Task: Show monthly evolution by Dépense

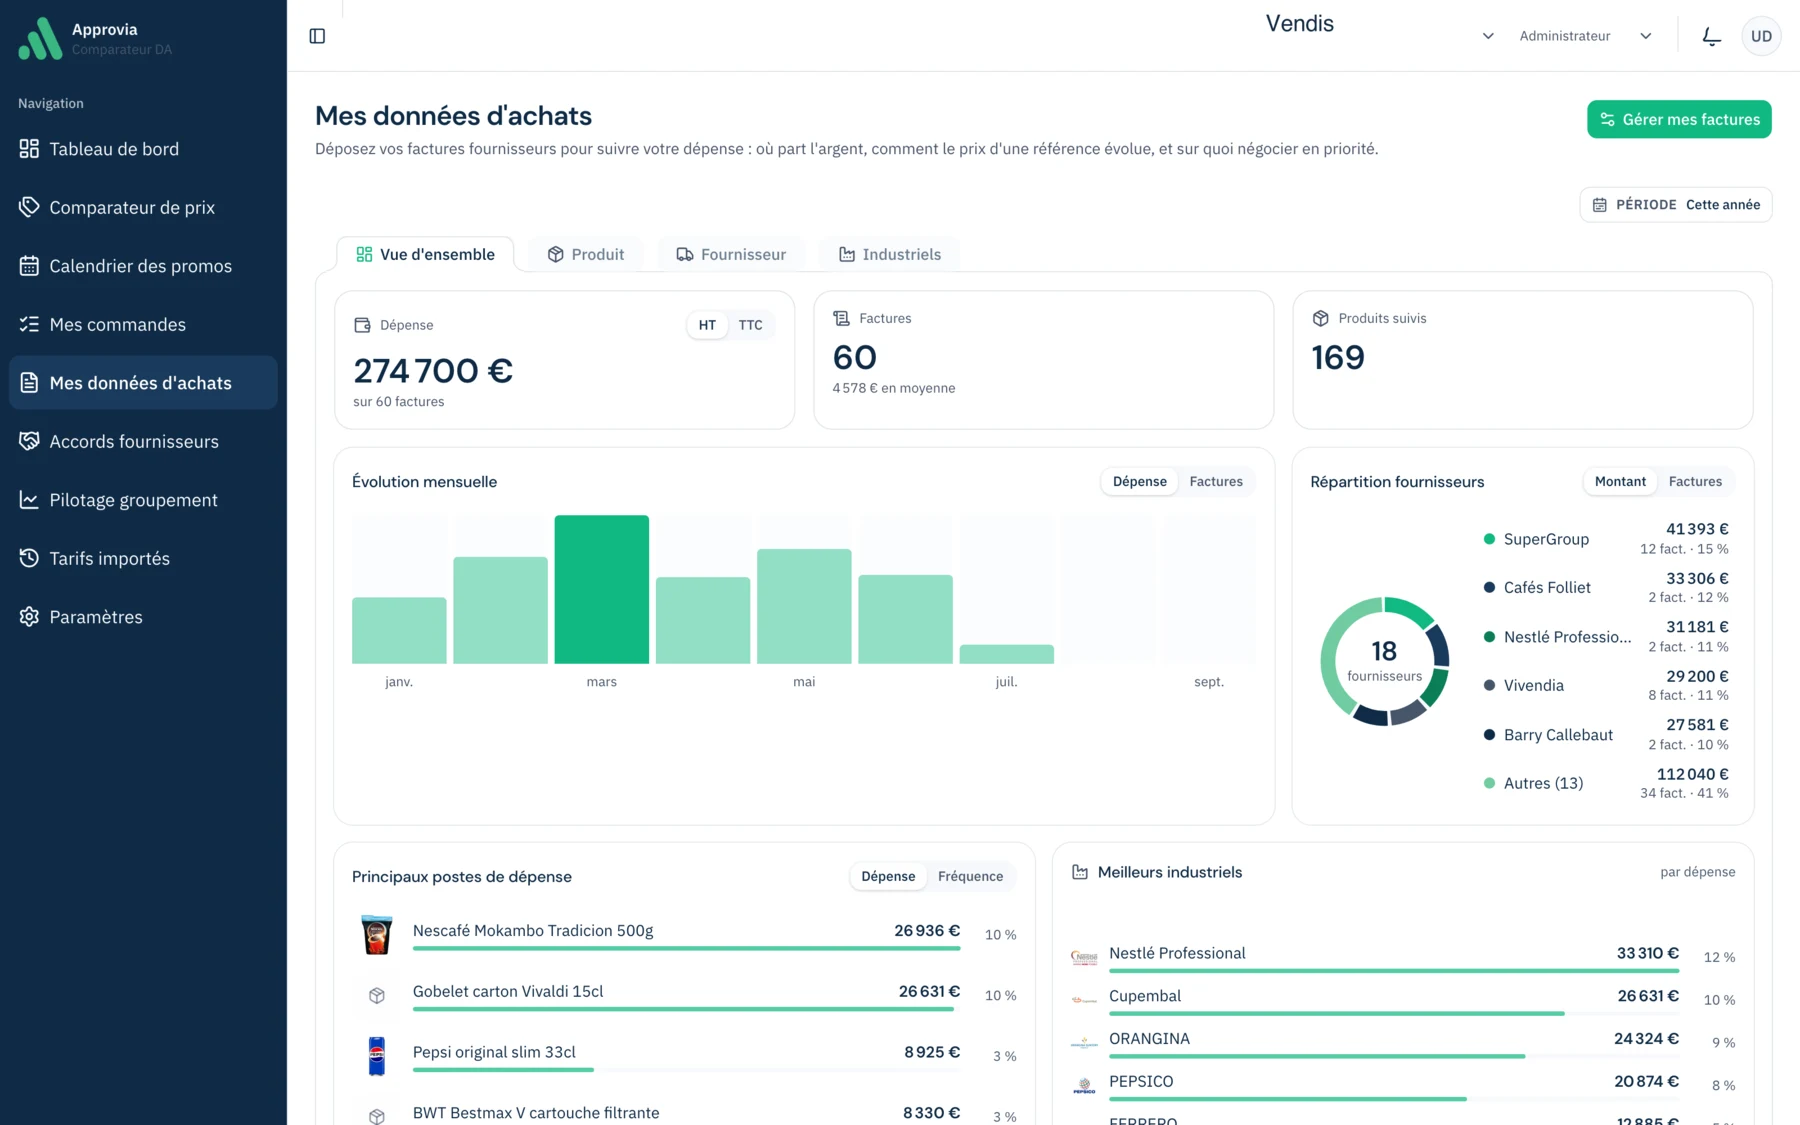Action: click(1140, 482)
